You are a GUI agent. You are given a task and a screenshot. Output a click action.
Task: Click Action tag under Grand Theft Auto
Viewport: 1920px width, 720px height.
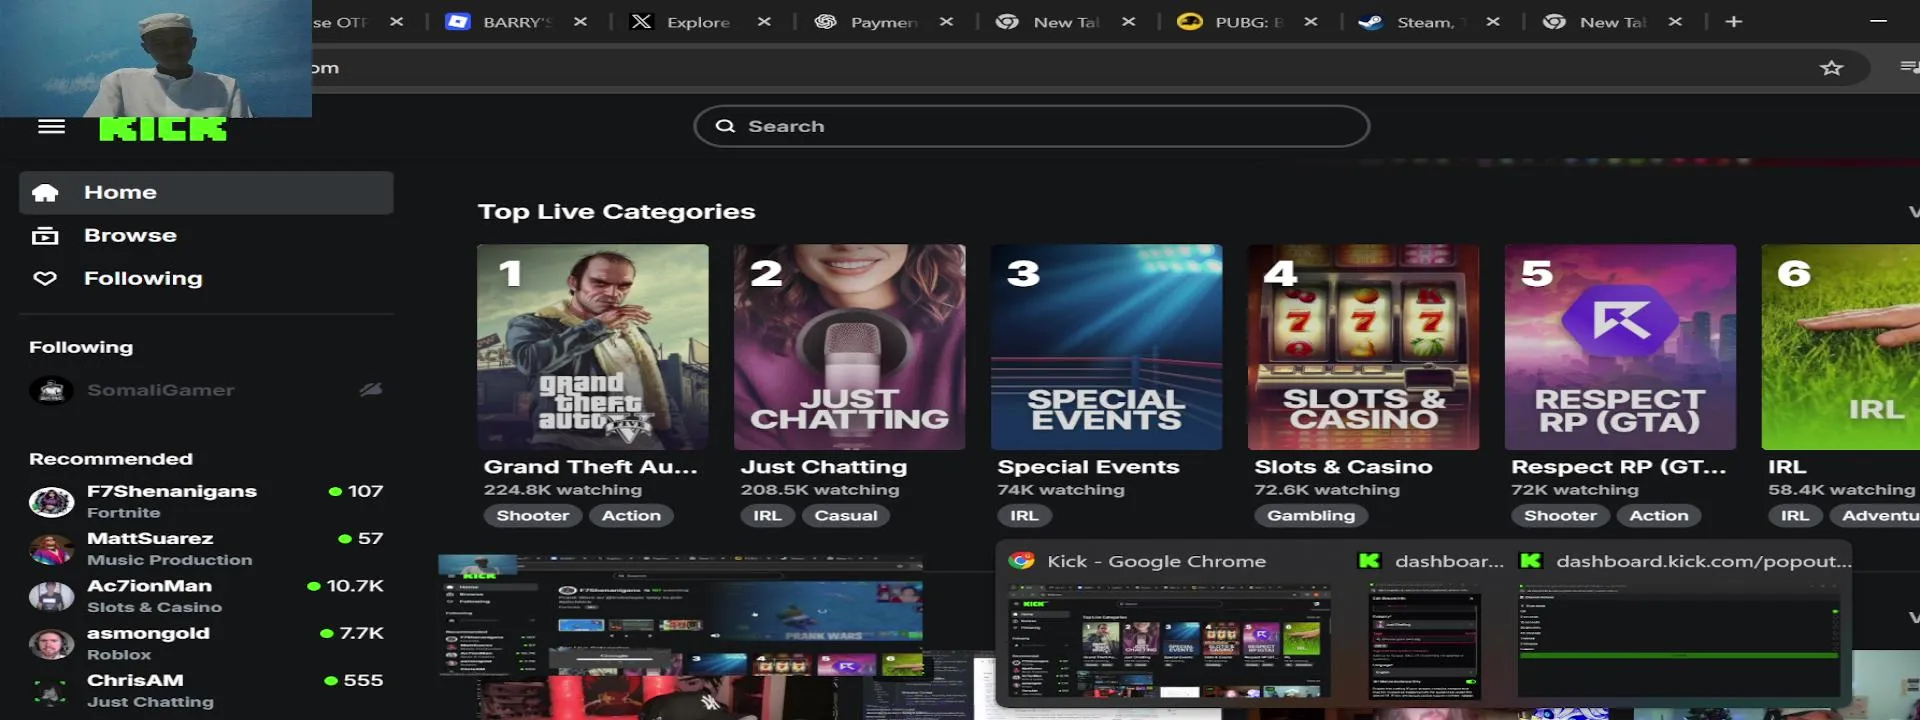[631, 516]
